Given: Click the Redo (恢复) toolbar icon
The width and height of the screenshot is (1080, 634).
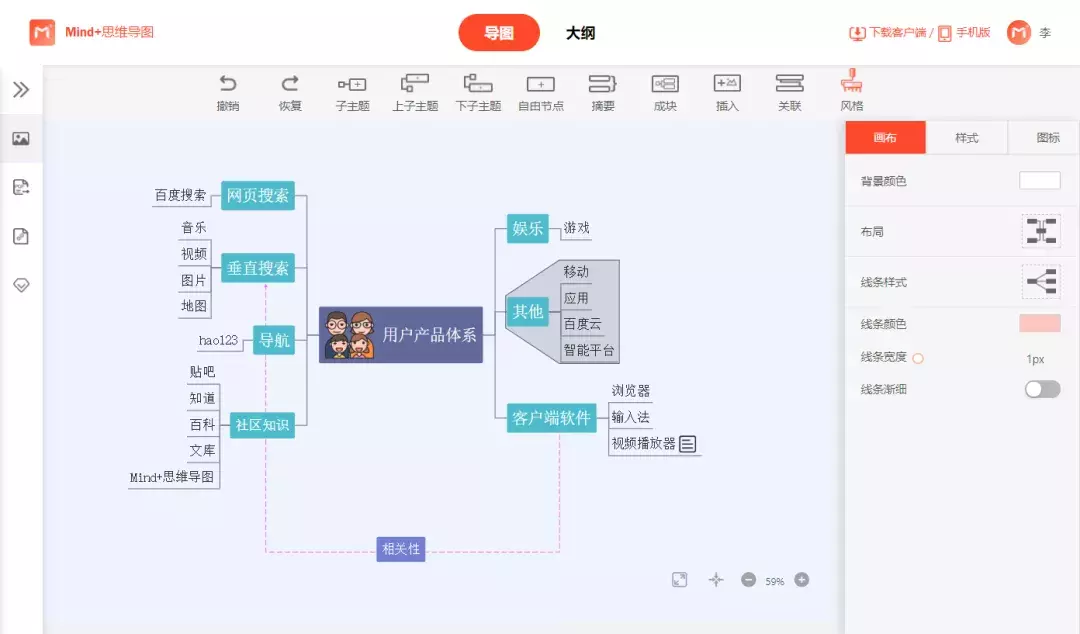Looking at the screenshot, I should 290,84.
